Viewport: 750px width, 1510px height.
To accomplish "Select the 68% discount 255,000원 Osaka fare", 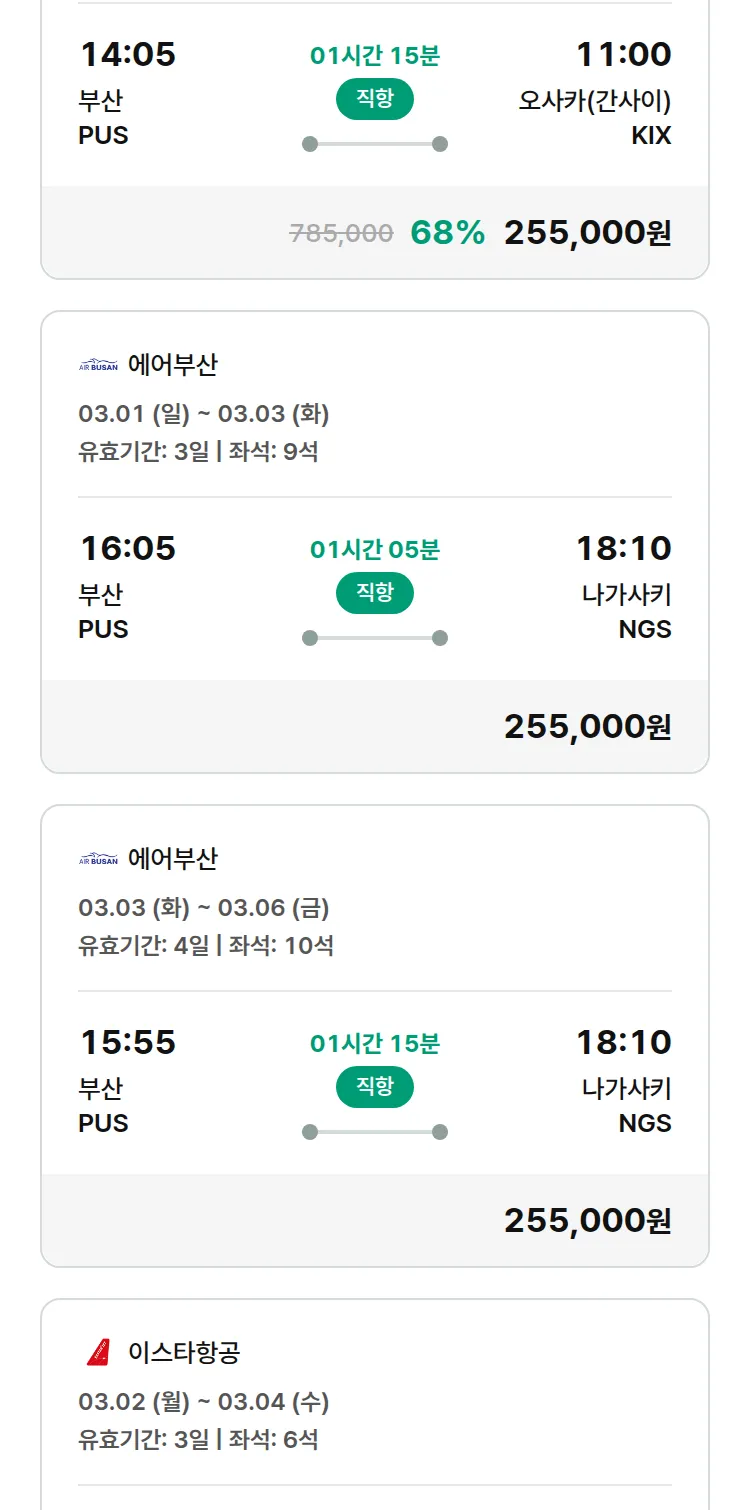I will tap(586, 233).
